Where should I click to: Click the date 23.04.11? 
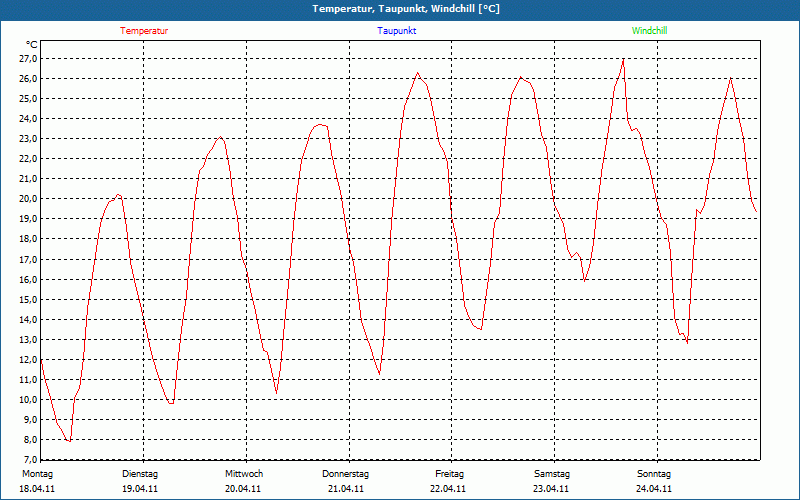[551, 489]
